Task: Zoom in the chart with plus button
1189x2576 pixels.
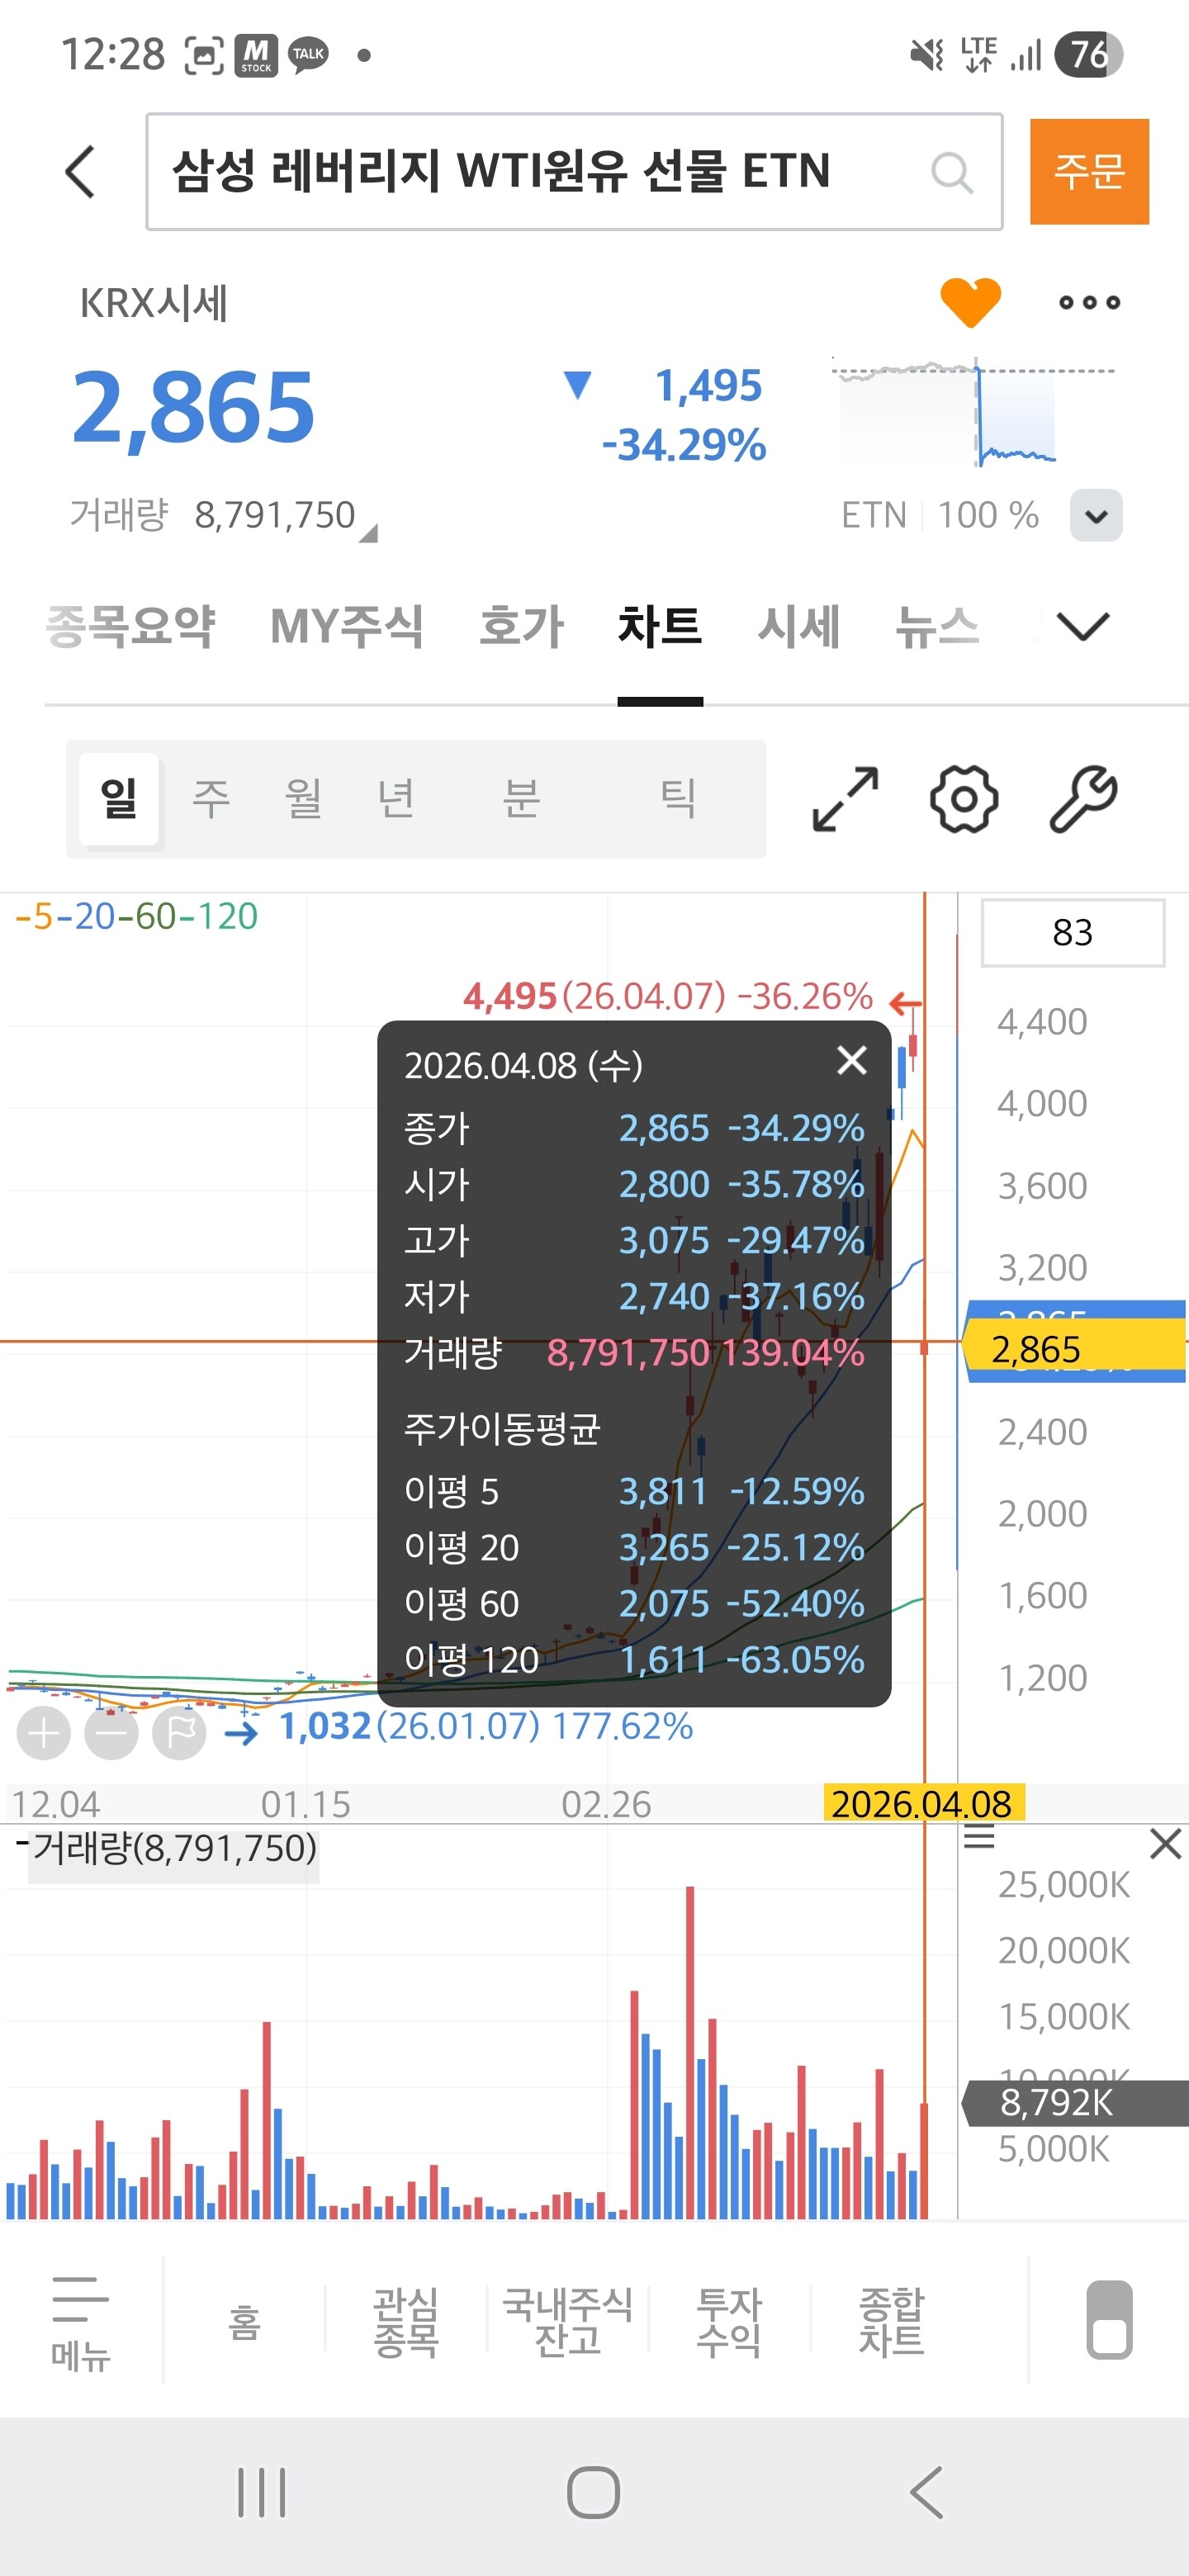Action: tap(44, 1734)
